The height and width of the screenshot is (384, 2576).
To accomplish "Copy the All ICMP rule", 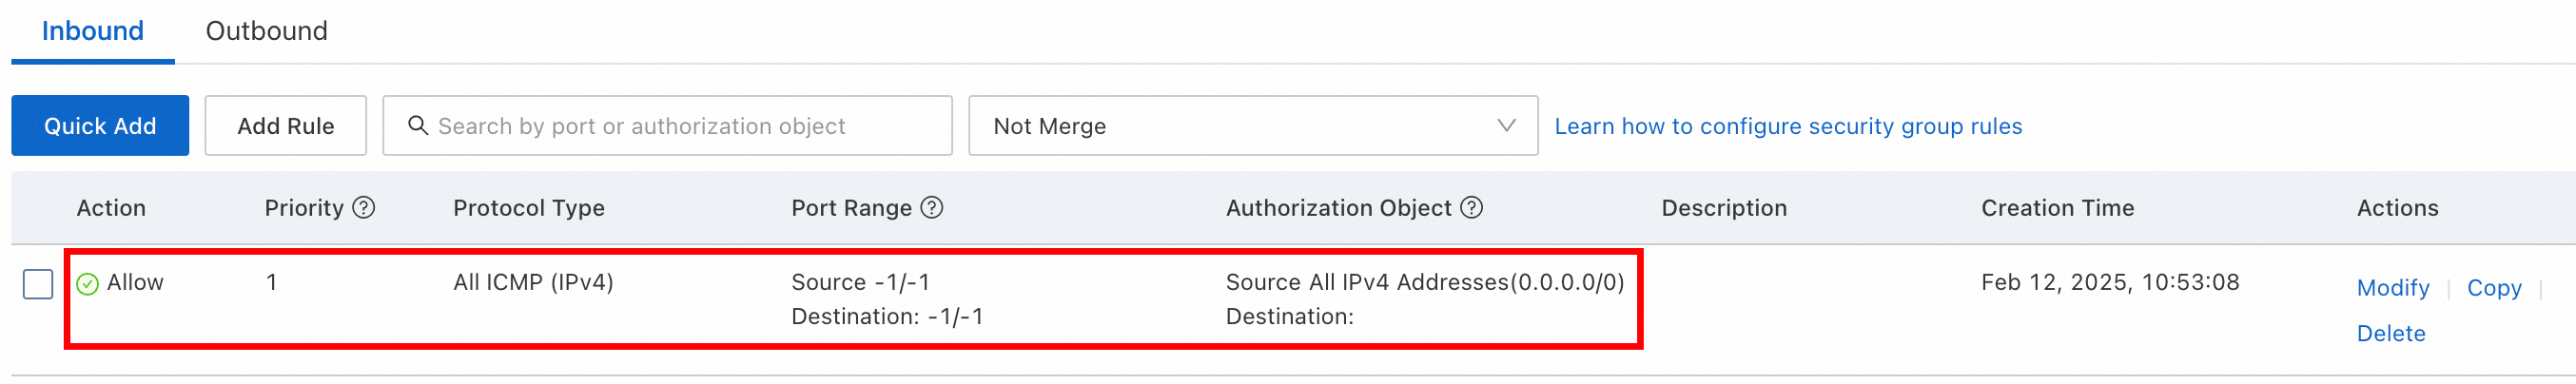I will point(2494,288).
